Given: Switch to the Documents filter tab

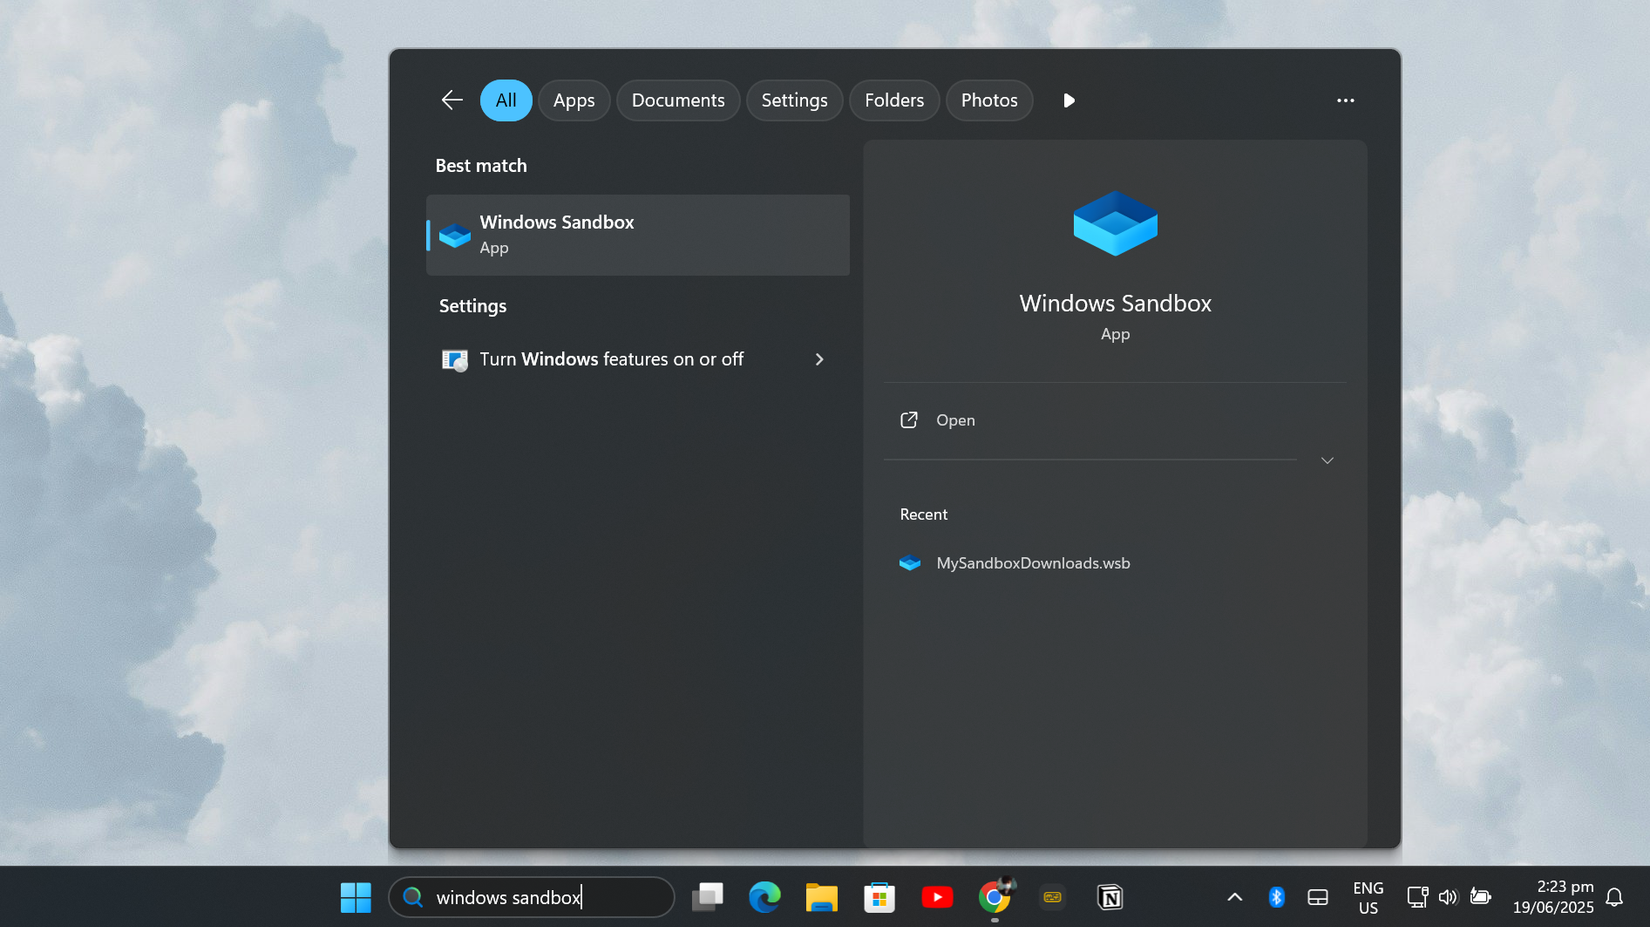Looking at the screenshot, I should (x=678, y=100).
